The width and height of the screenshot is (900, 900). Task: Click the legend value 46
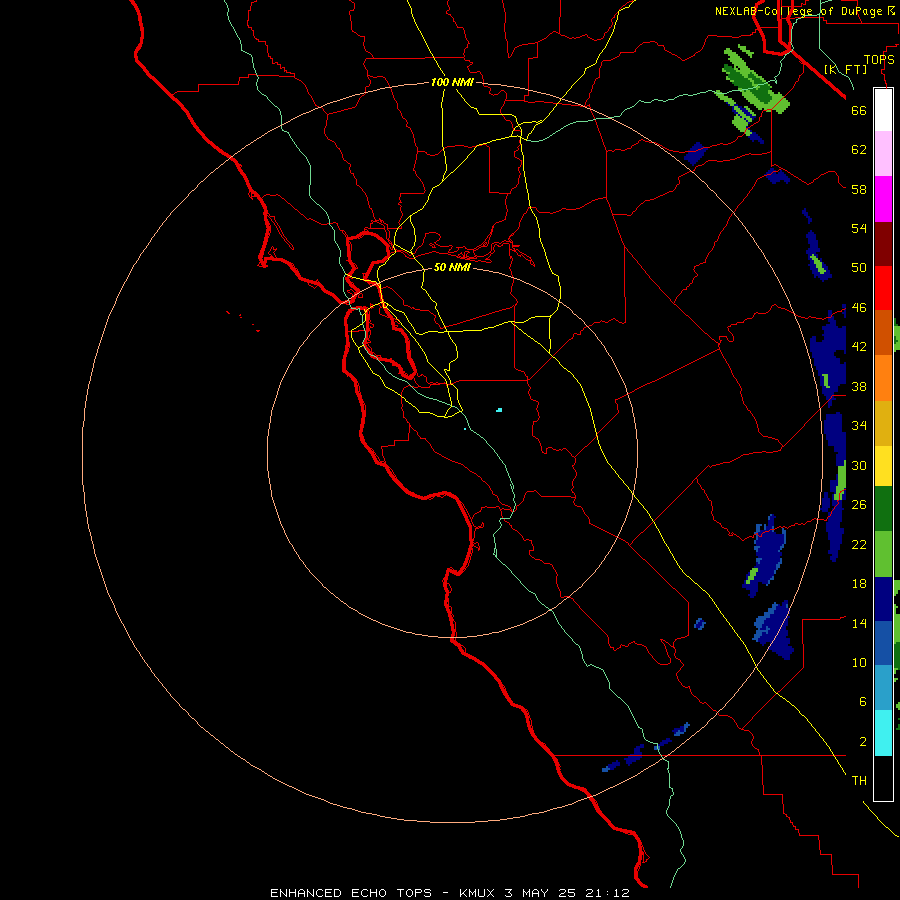(859, 308)
